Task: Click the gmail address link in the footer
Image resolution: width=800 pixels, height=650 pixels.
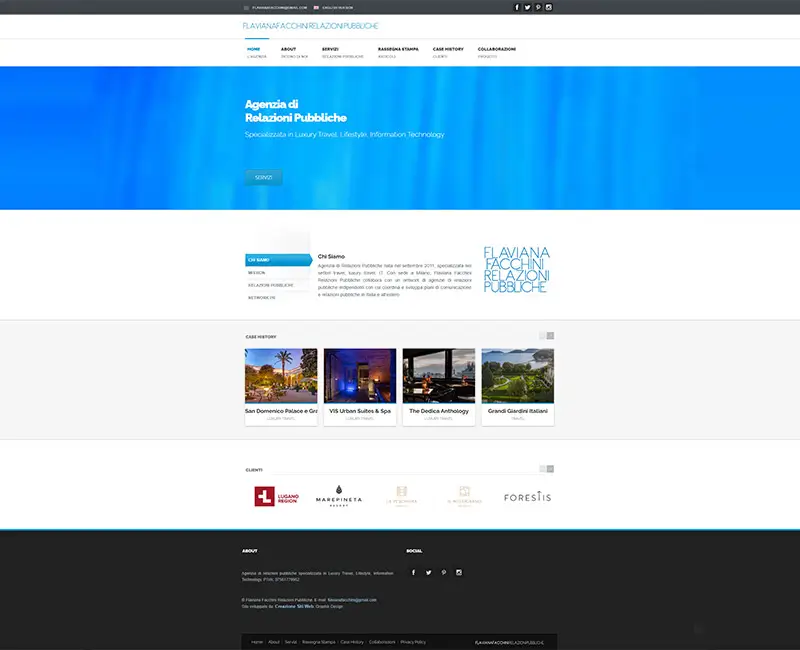Action: [352, 600]
